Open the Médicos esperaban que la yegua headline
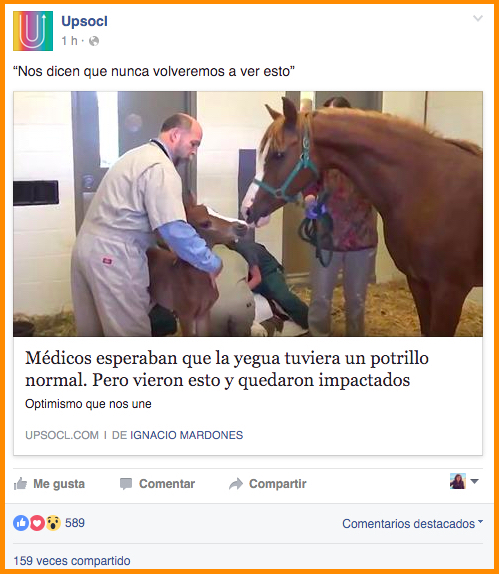This screenshot has width=499, height=574. click(x=227, y=369)
